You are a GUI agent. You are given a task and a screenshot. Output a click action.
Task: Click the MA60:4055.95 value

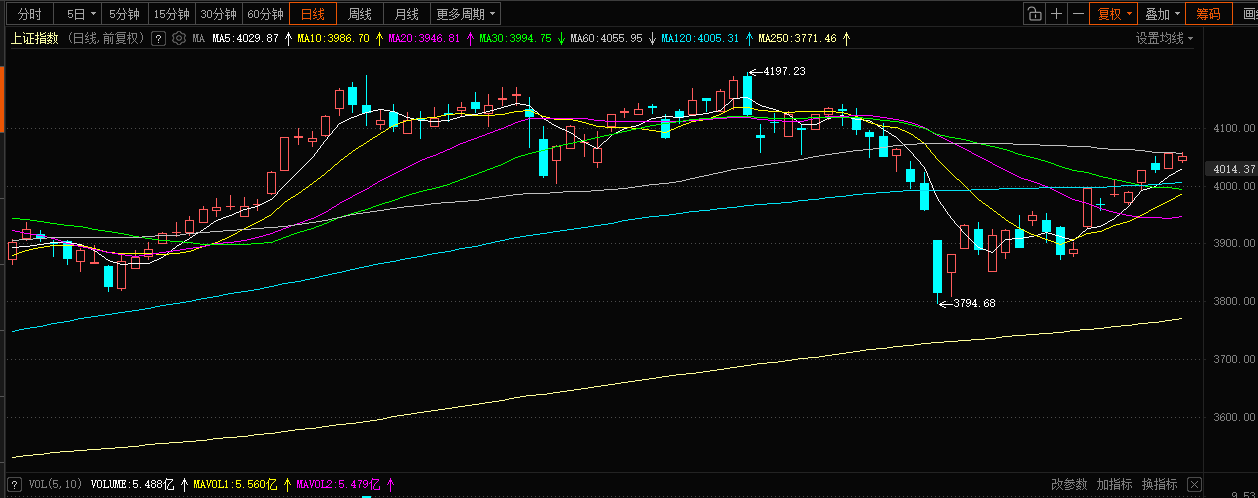click(x=606, y=38)
